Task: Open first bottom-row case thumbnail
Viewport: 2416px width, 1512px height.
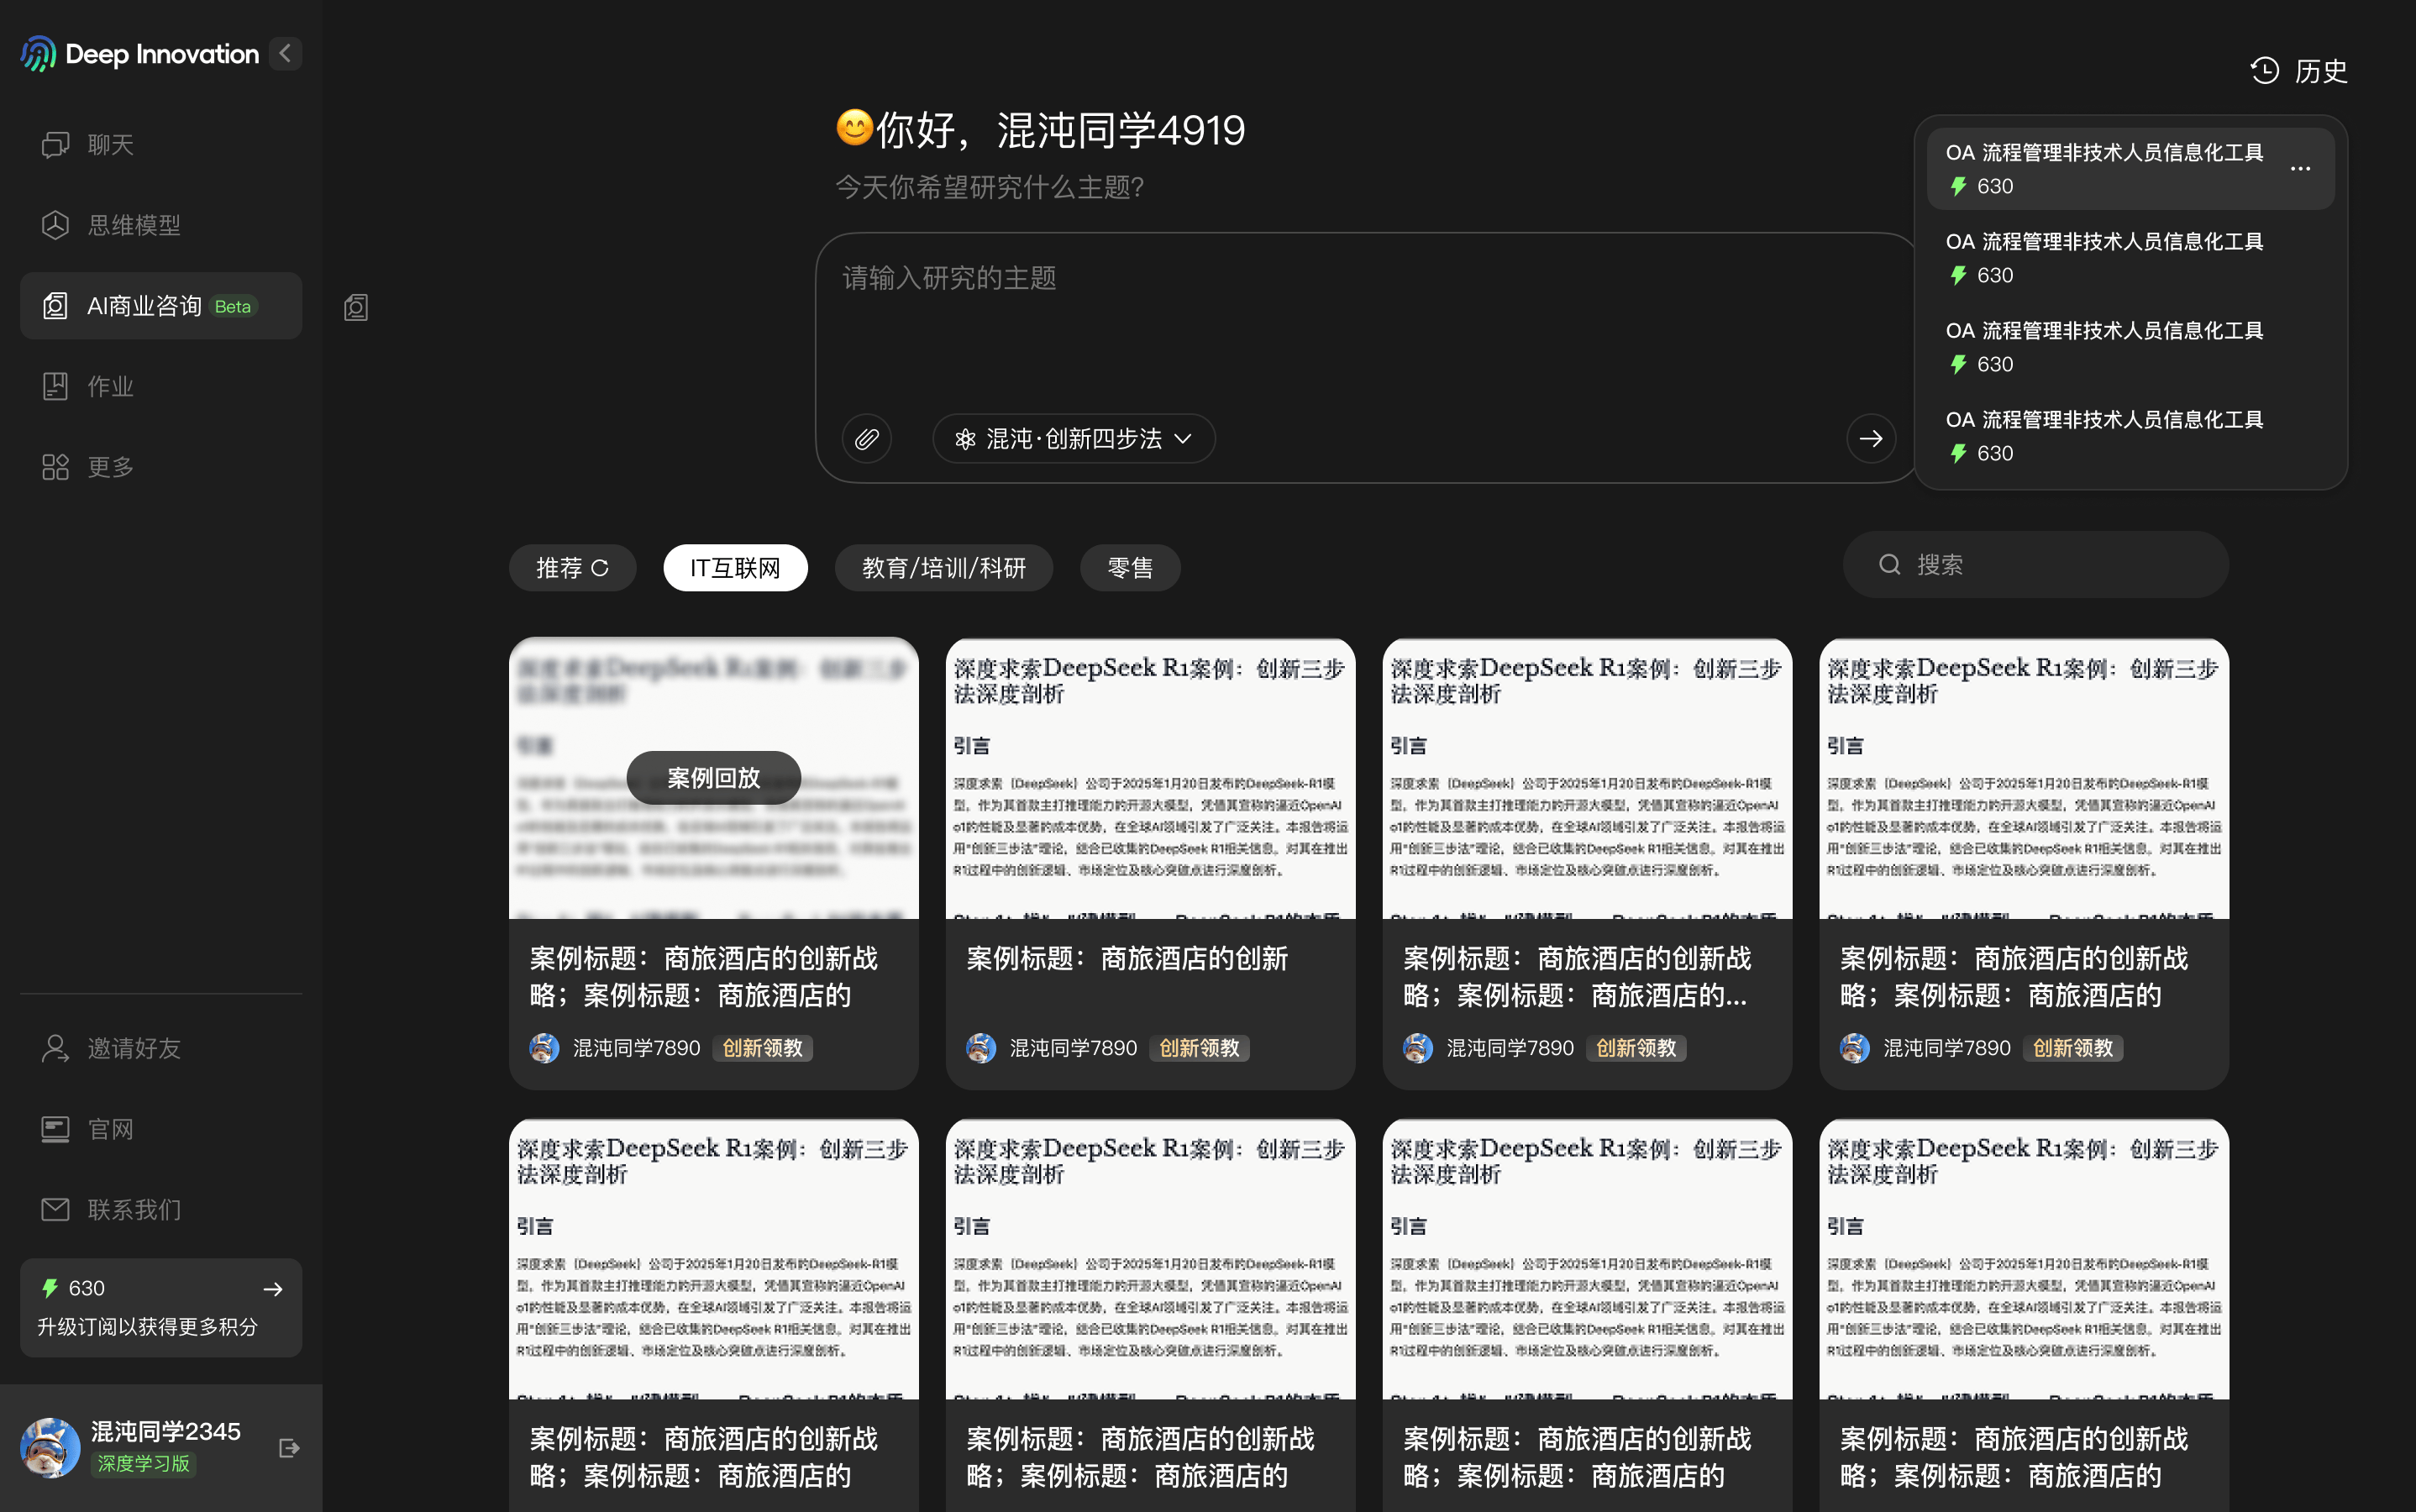Action: [x=713, y=1259]
